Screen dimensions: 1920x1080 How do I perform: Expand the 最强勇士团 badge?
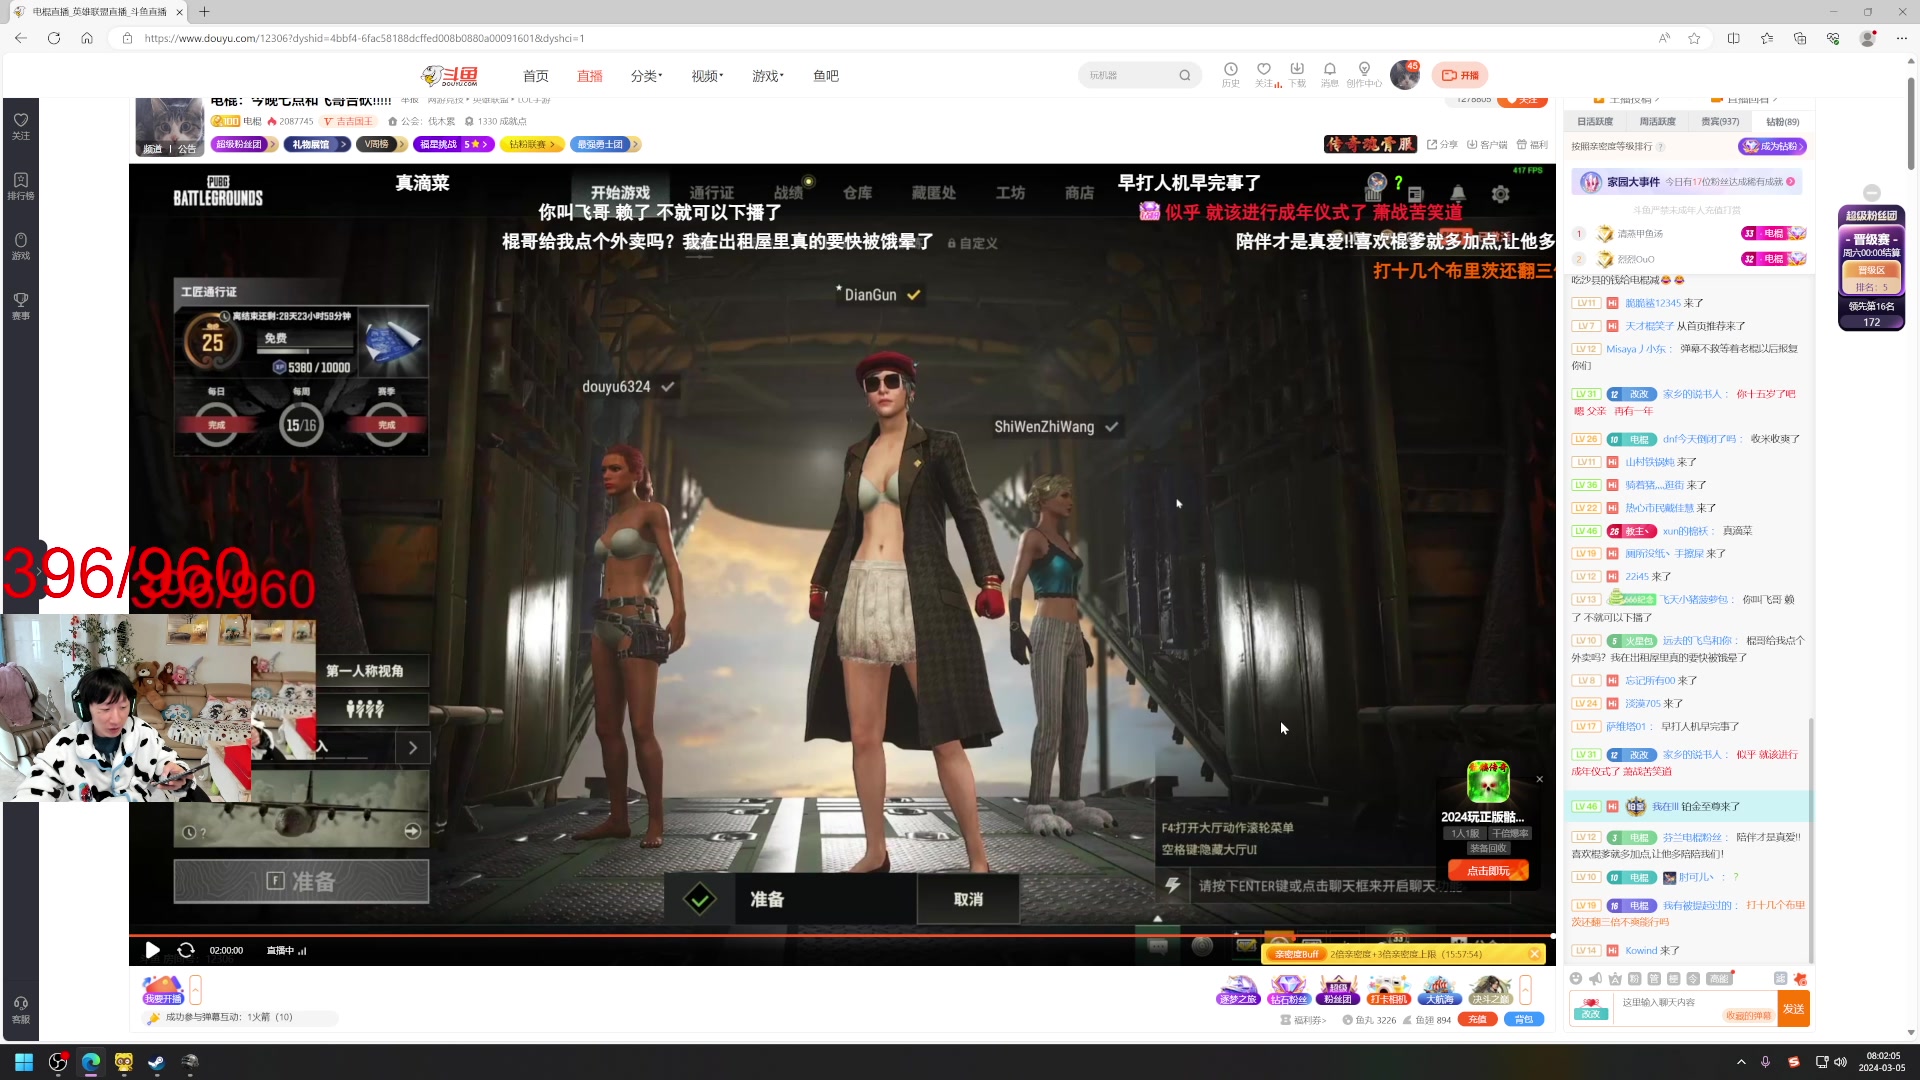pyautogui.click(x=605, y=145)
